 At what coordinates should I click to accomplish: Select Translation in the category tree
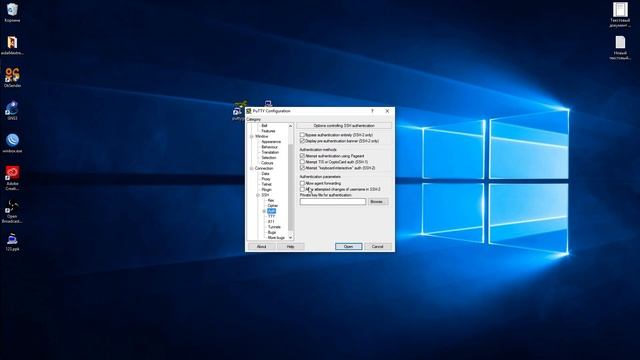270,152
